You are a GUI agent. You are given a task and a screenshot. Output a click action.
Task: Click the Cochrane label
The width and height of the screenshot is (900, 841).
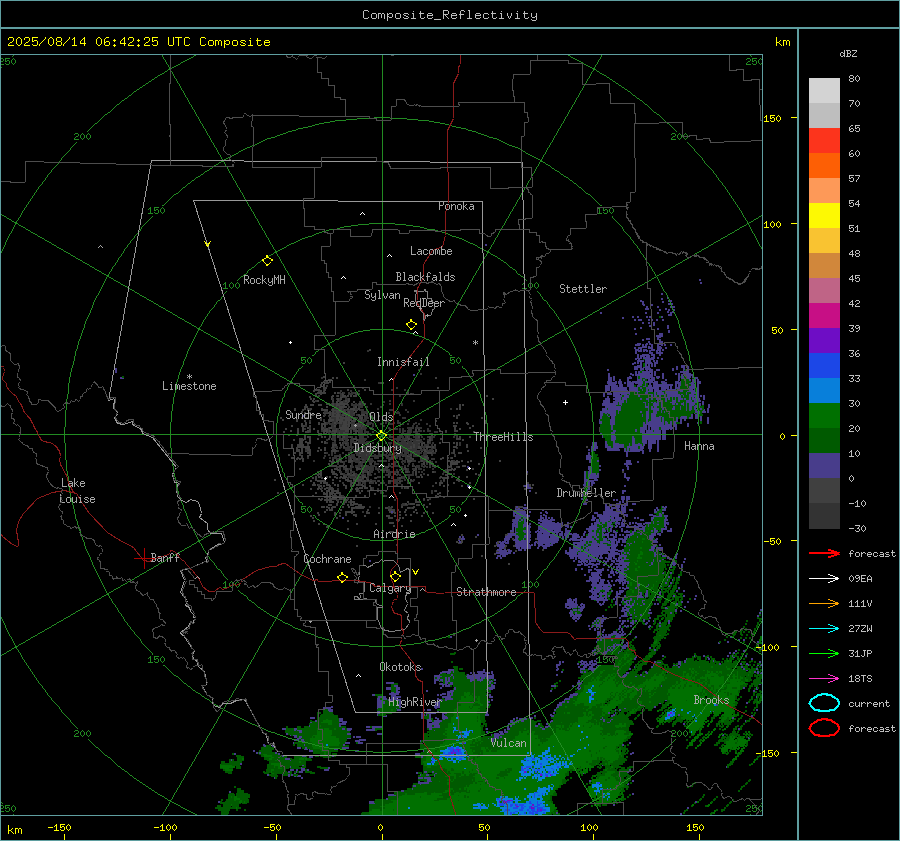pyautogui.click(x=327, y=559)
